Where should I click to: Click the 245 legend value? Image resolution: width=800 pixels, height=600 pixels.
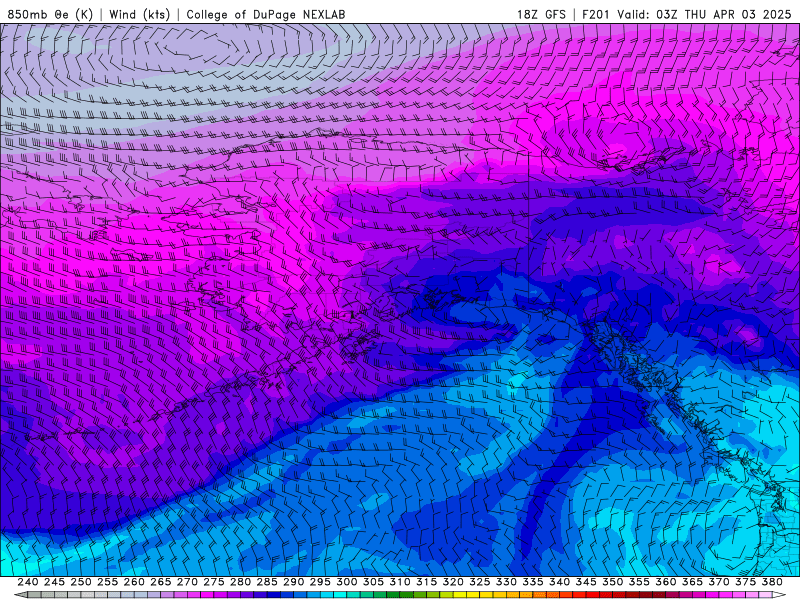tap(55, 582)
